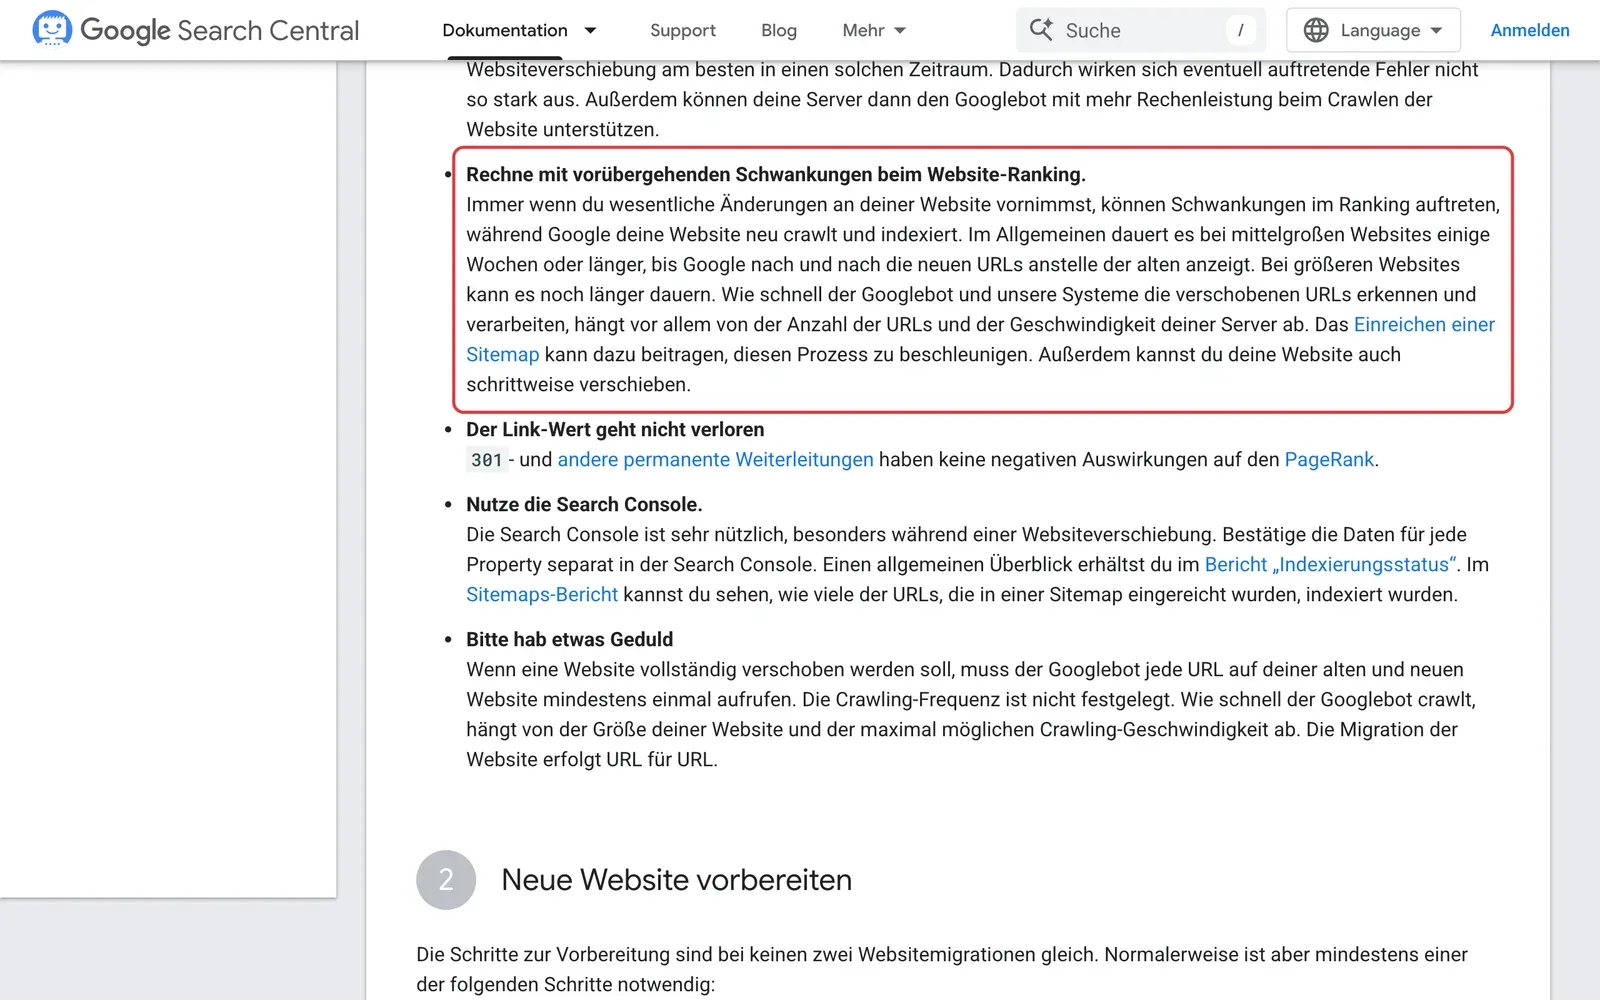
Task: Go to the Blog tab
Action: point(779,30)
